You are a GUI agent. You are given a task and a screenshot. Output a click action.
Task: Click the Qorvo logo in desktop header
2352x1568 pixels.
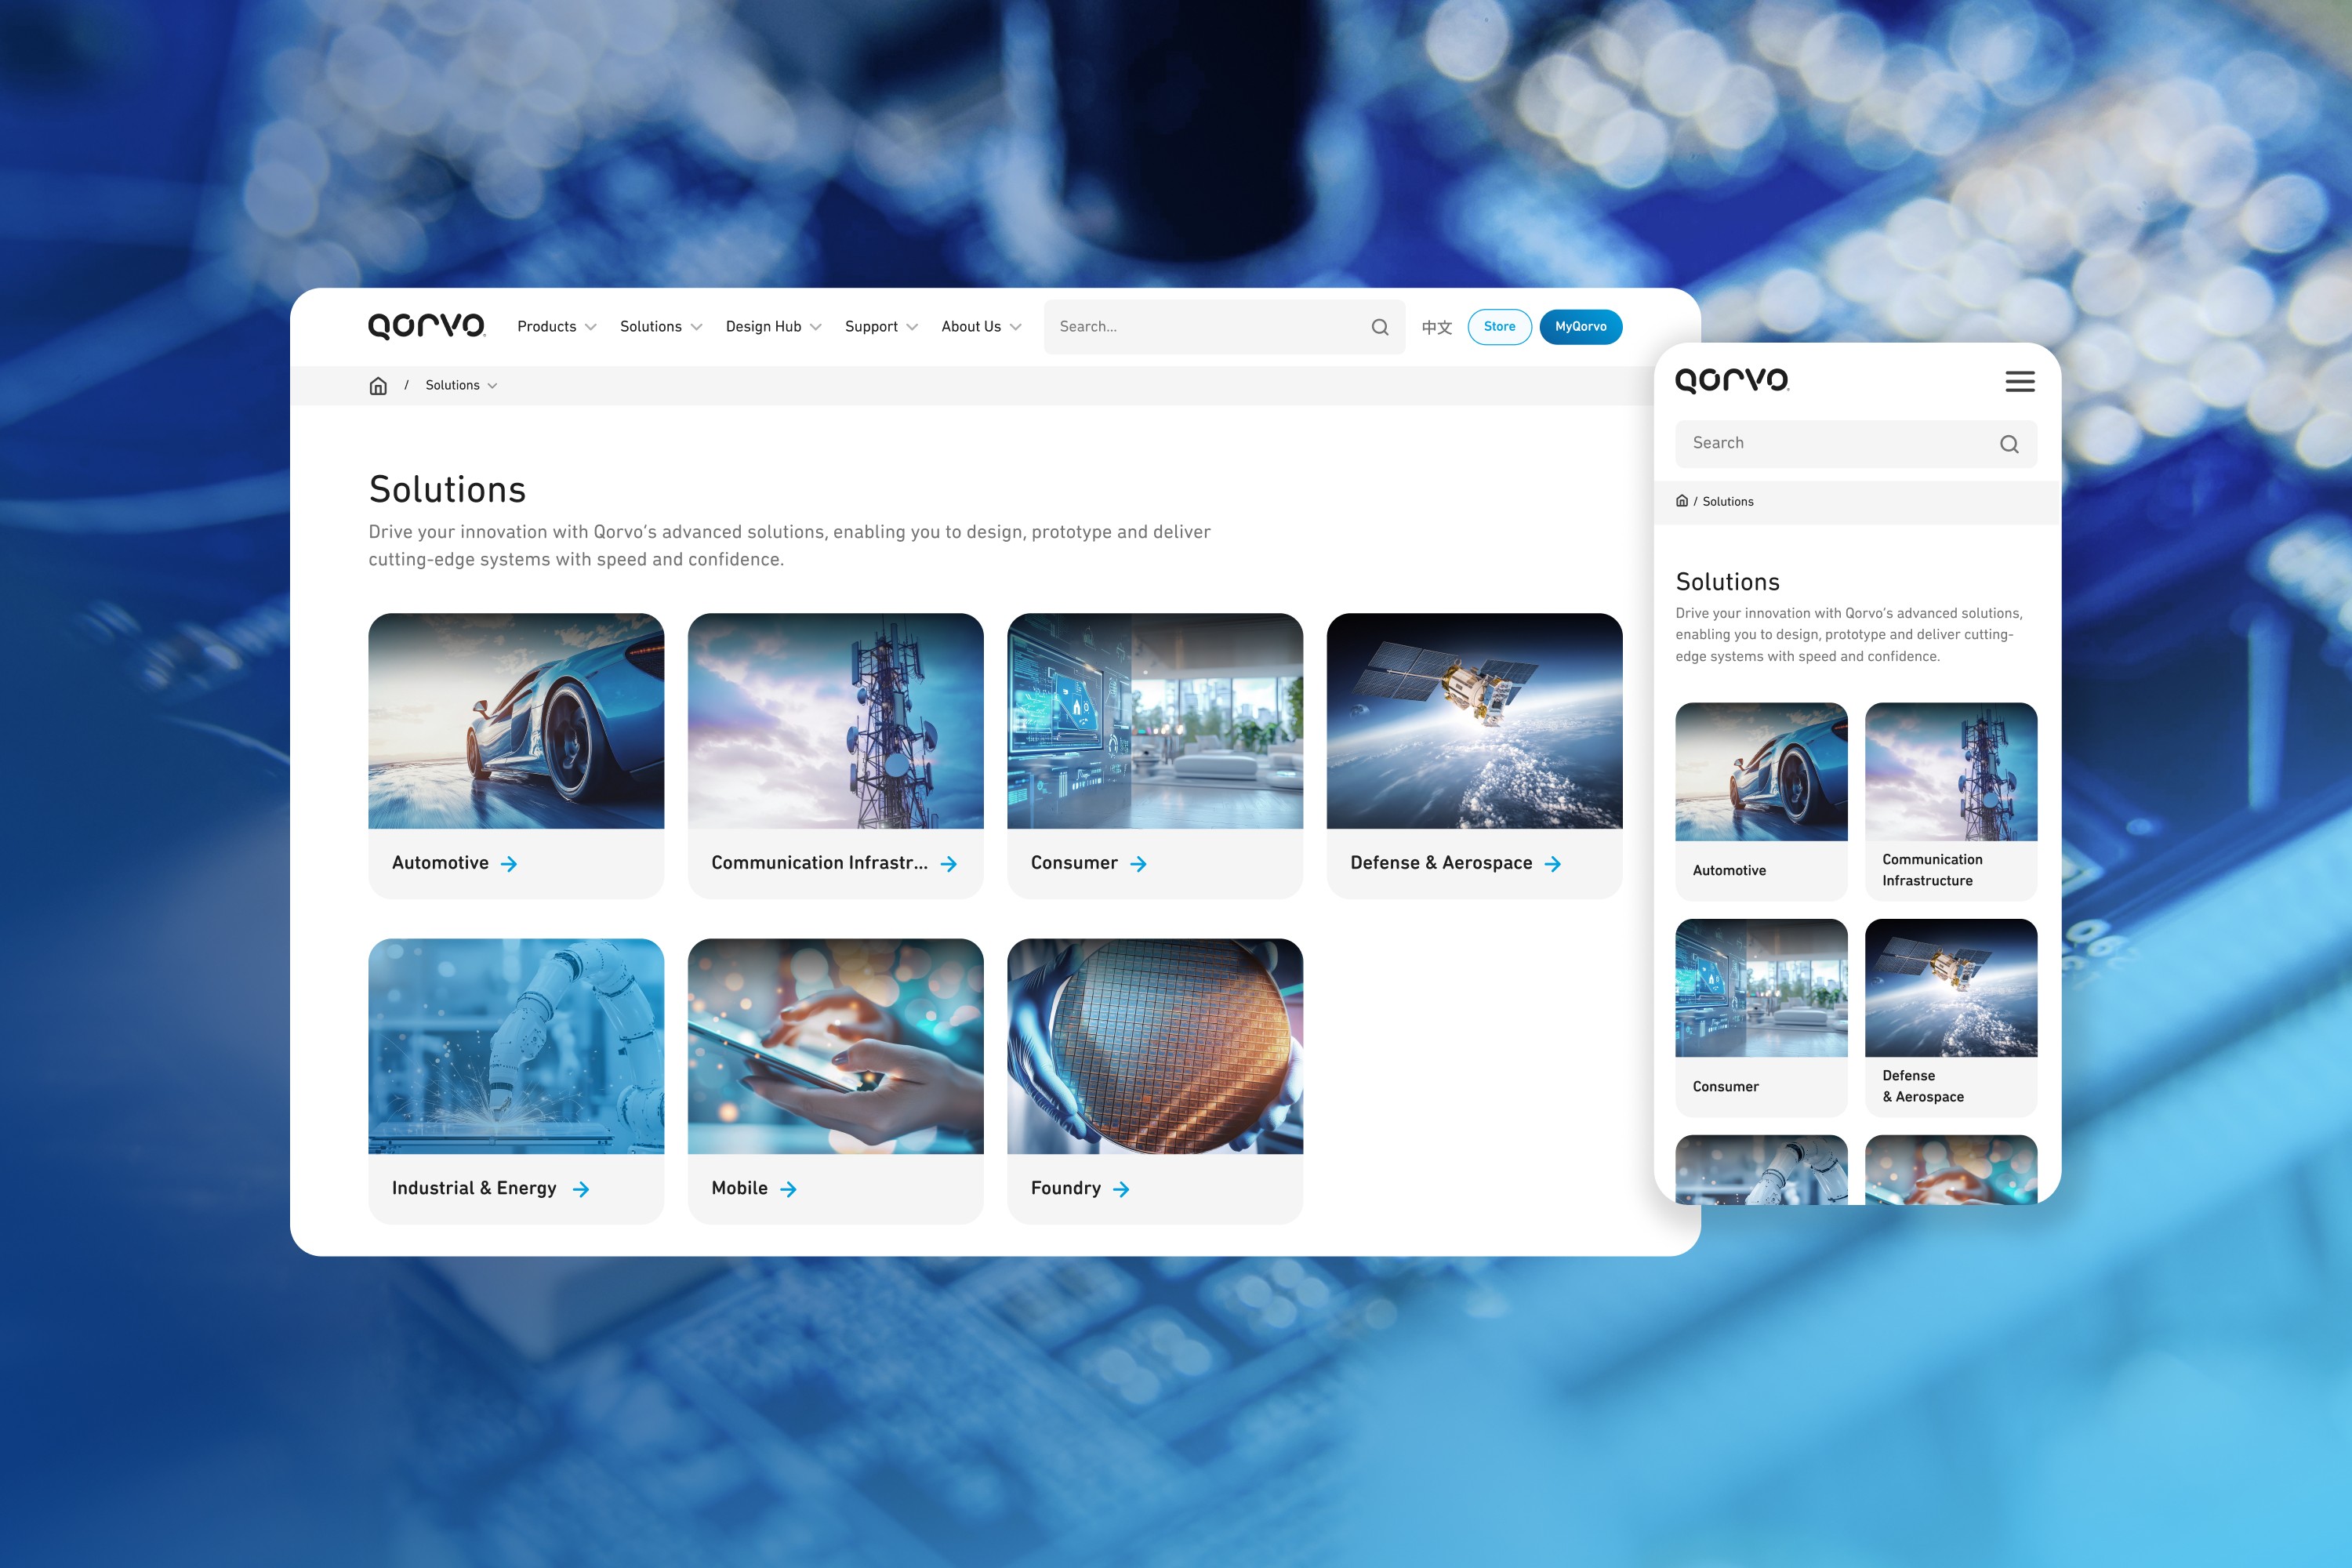coord(426,326)
